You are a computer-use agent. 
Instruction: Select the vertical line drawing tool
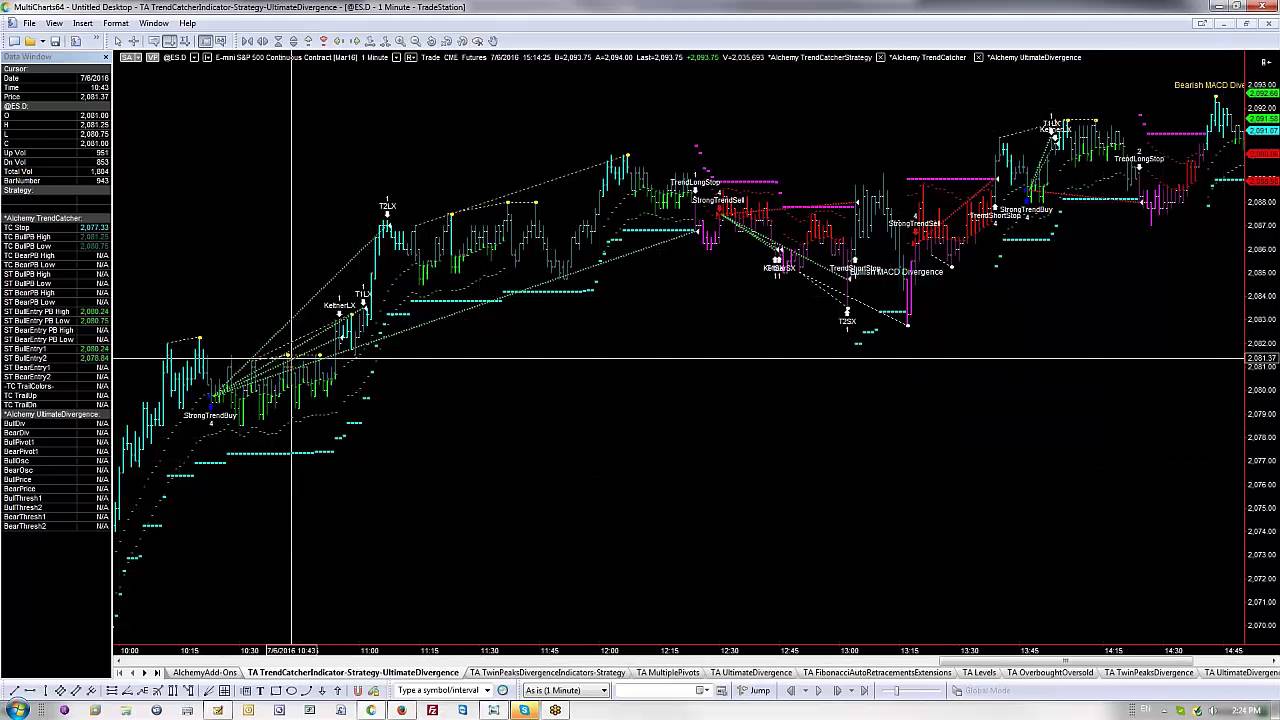click(x=45, y=690)
